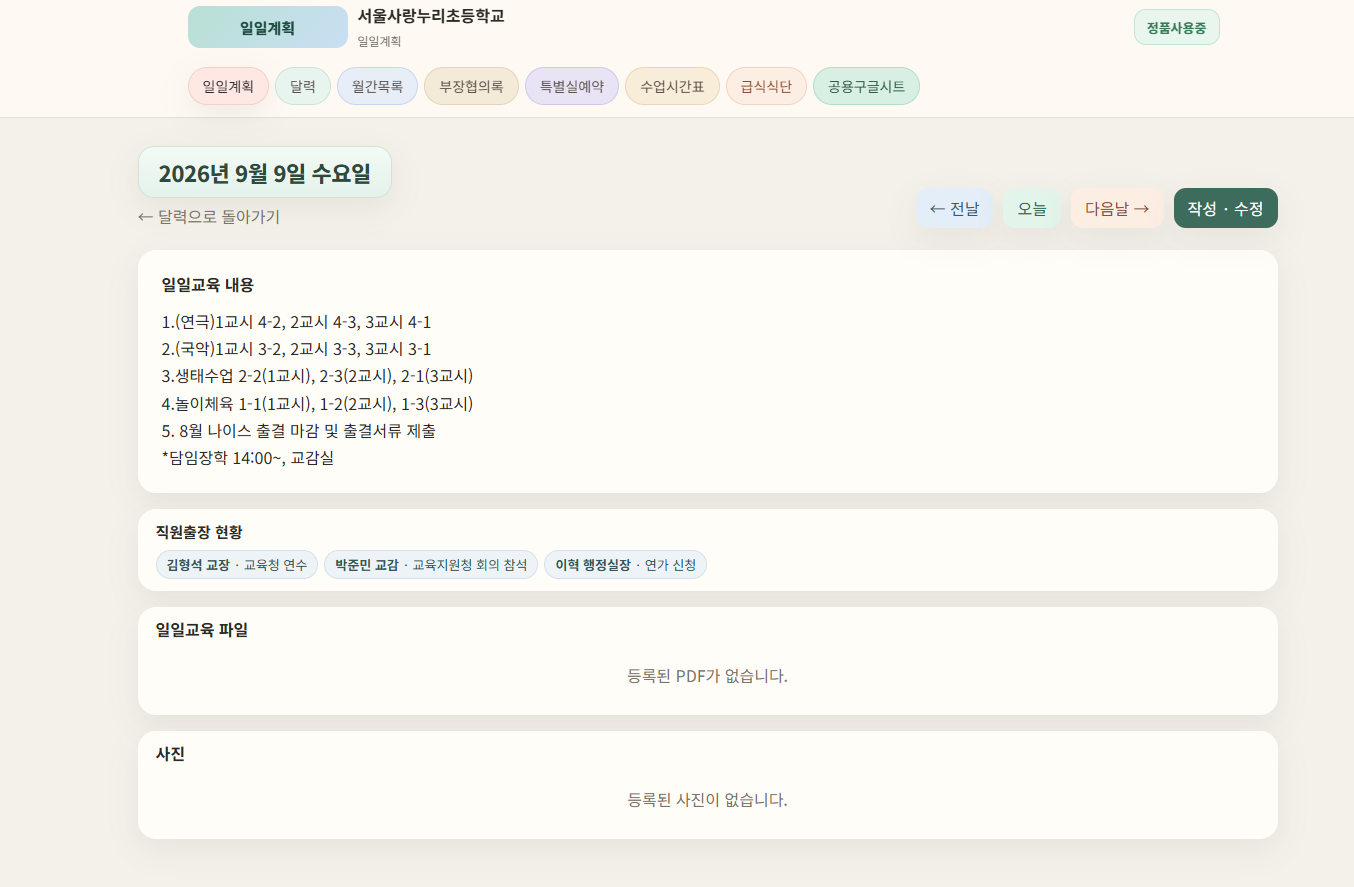Click the 8월 나이스 출결 마감 line
1354x887 pixels.
pyautogui.click(x=298, y=431)
